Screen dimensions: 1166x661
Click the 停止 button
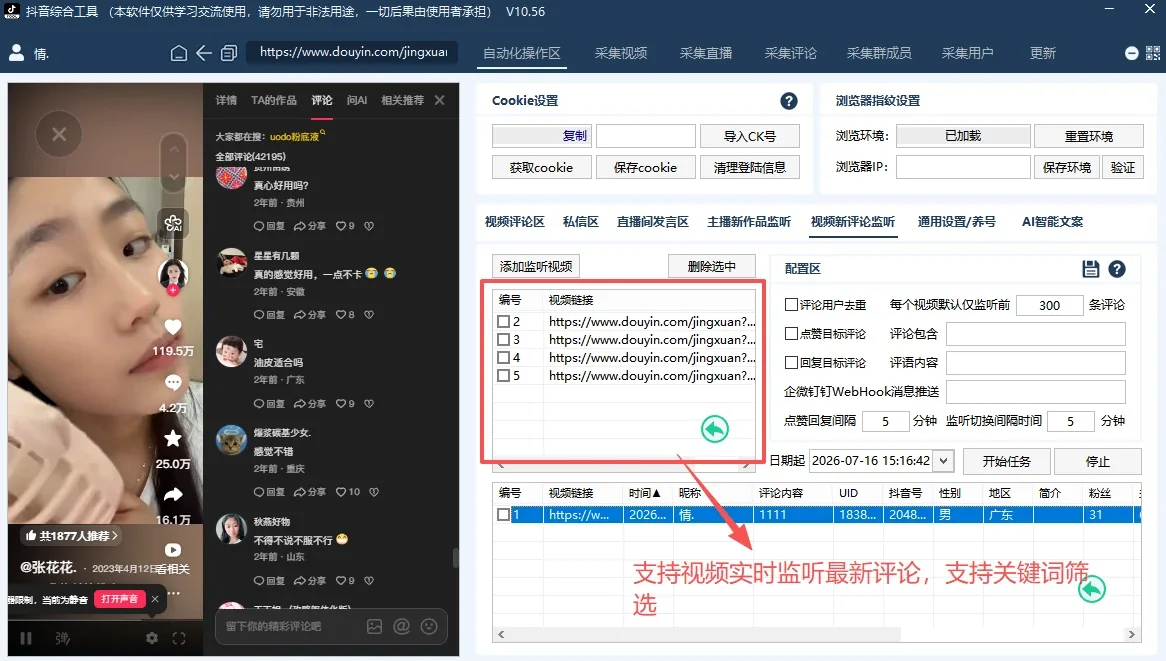coord(1098,461)
